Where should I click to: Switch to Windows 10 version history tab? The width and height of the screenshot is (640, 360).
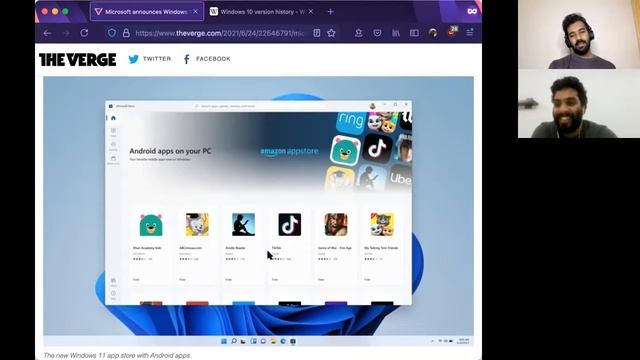click(262, 12)
